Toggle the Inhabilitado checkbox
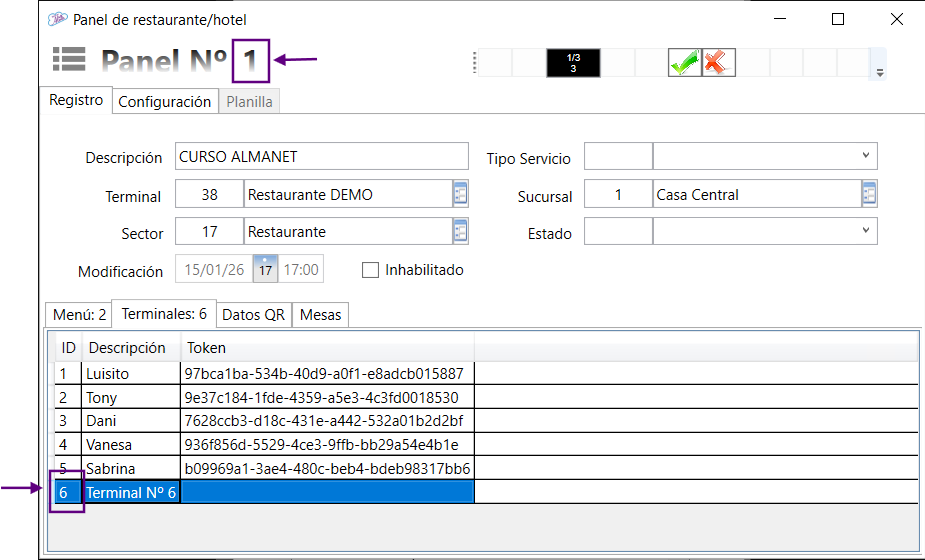 [371, 270]
